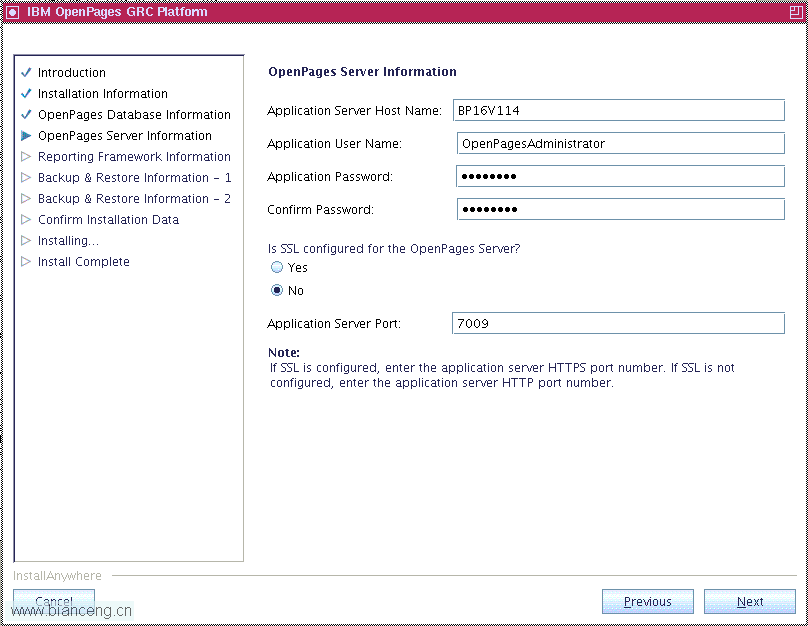Edit the Application Server Port field
Image resolution: width=808 pixels, height=626 pixels.
(x=618, y=323)
